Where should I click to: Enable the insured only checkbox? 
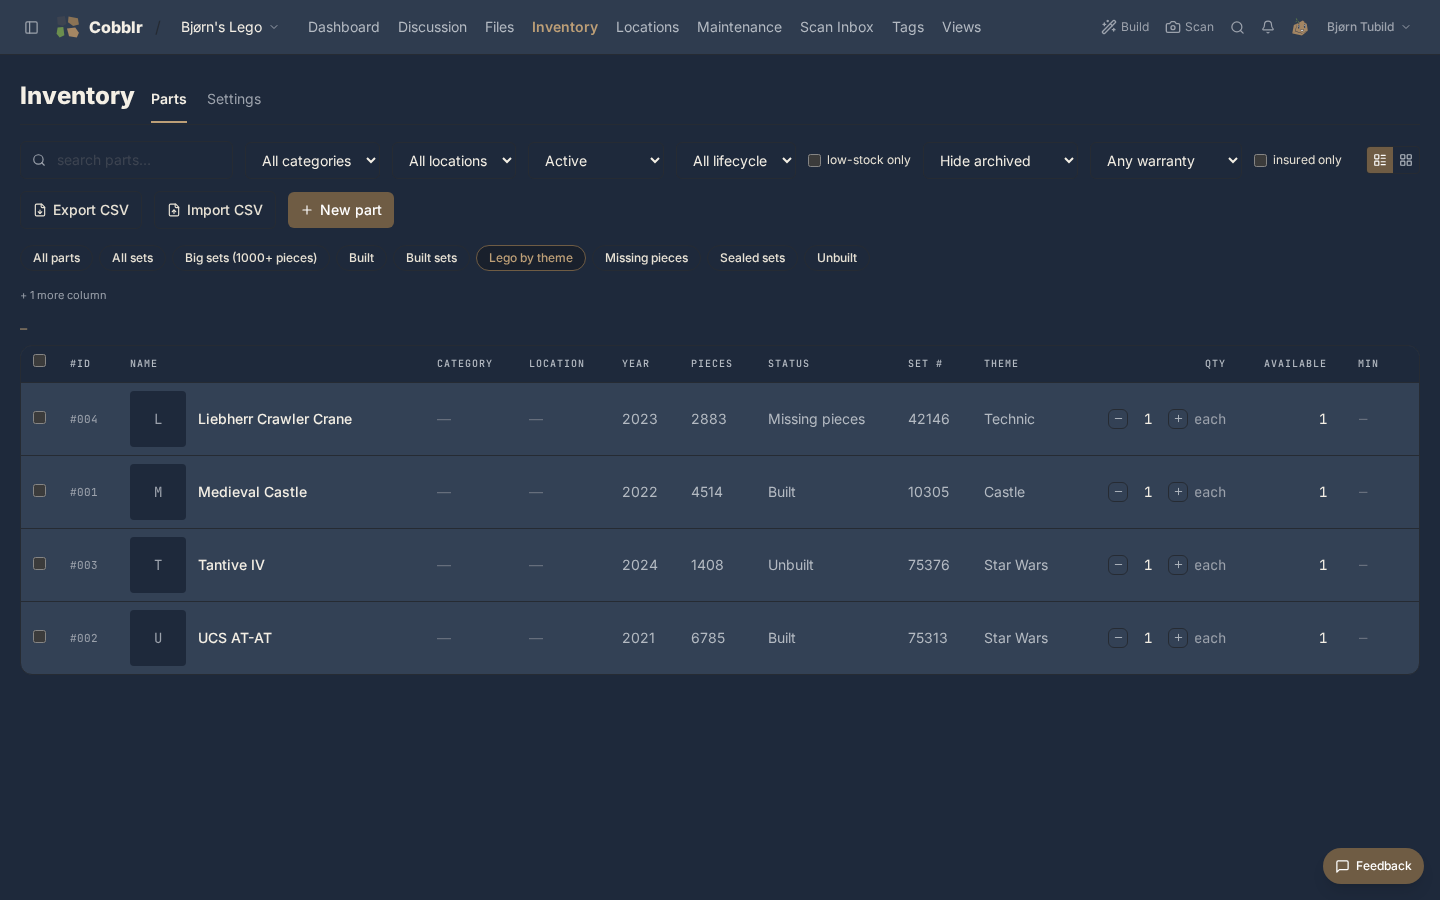1260,160
